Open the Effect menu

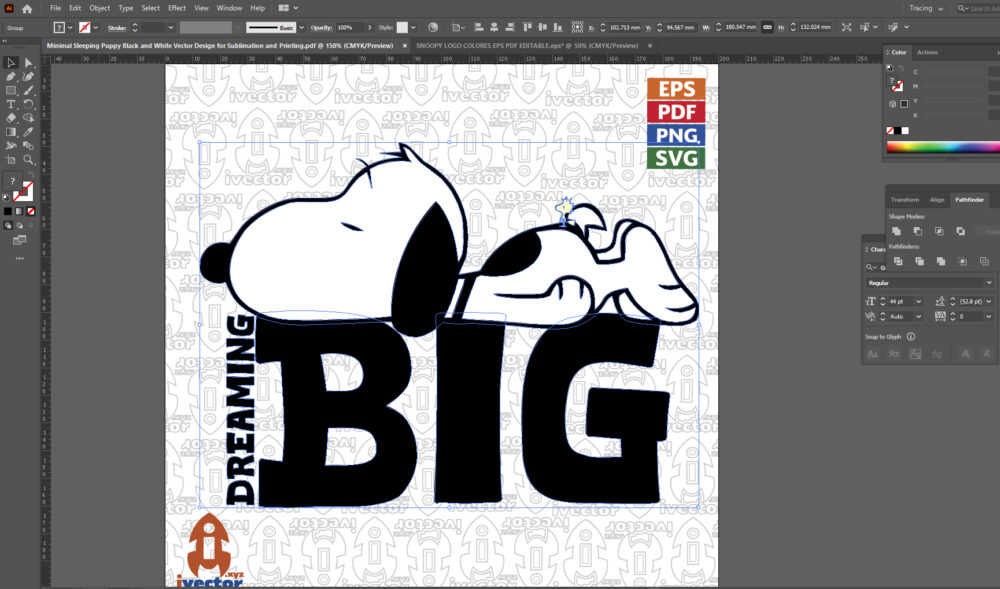coord(177,8)
